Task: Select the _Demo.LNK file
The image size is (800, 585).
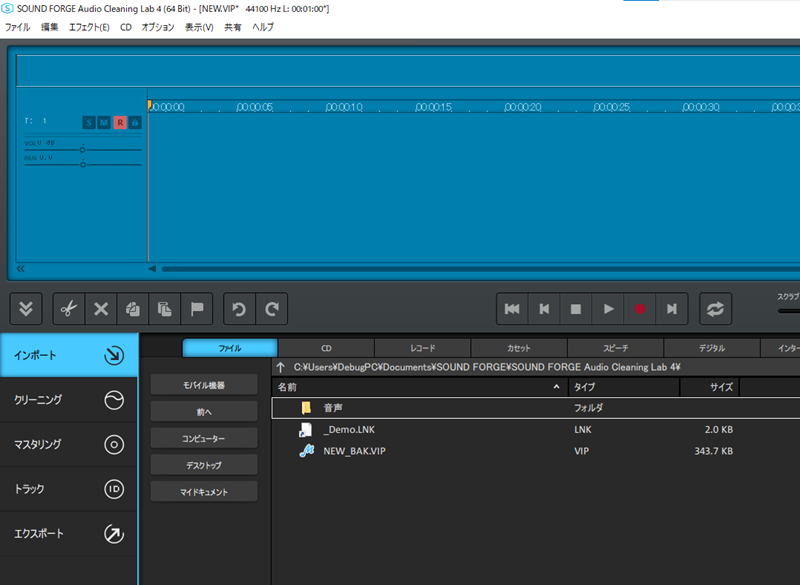Action: coord(536,429)
